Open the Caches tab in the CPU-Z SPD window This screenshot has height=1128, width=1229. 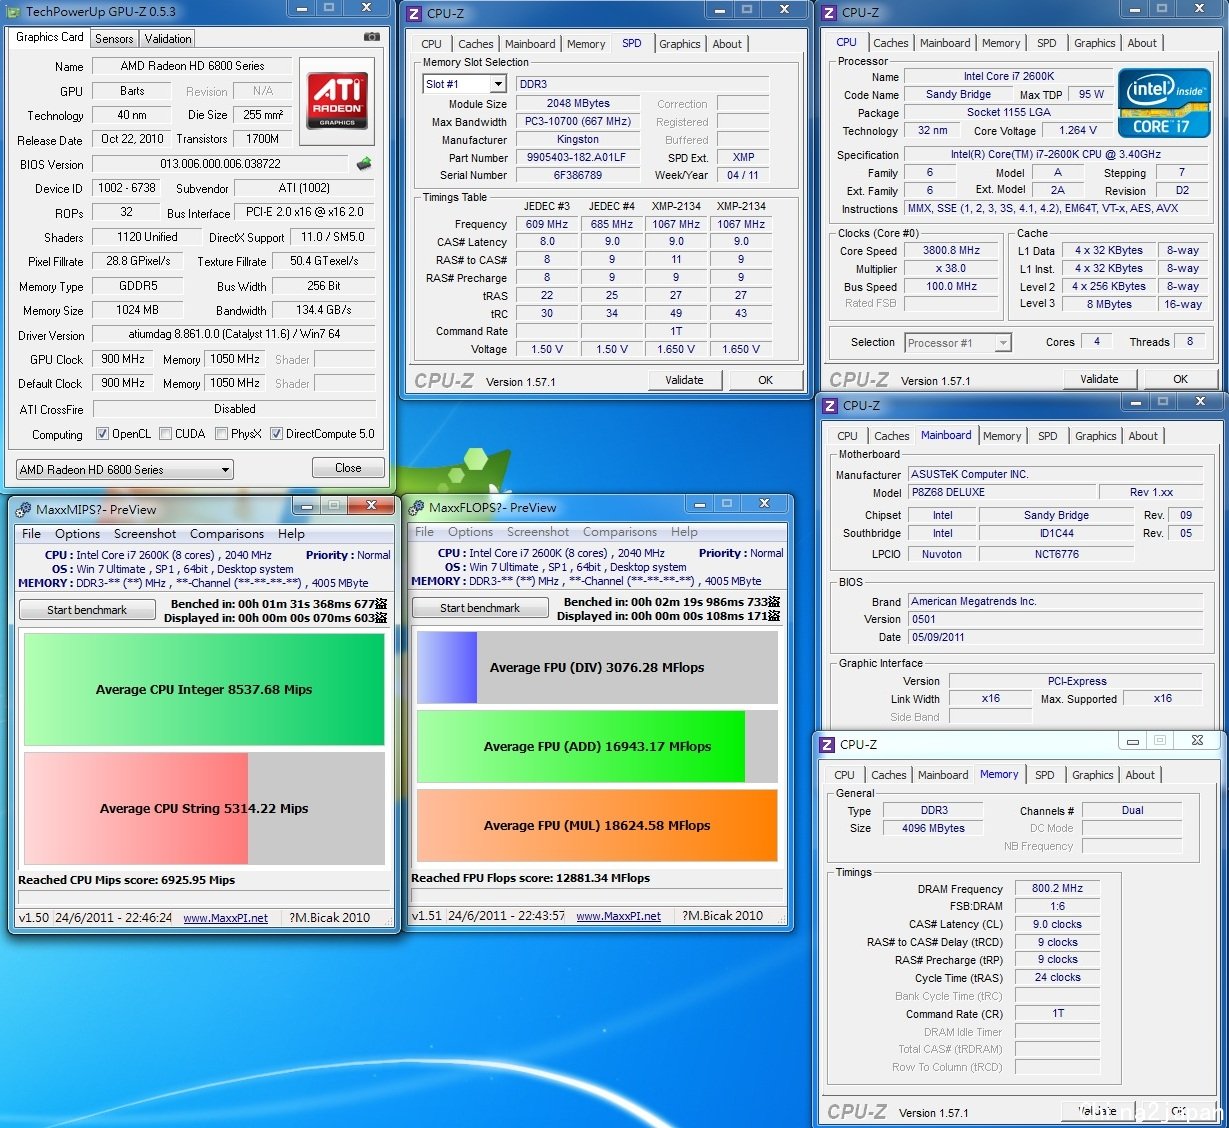click(476, 44)
